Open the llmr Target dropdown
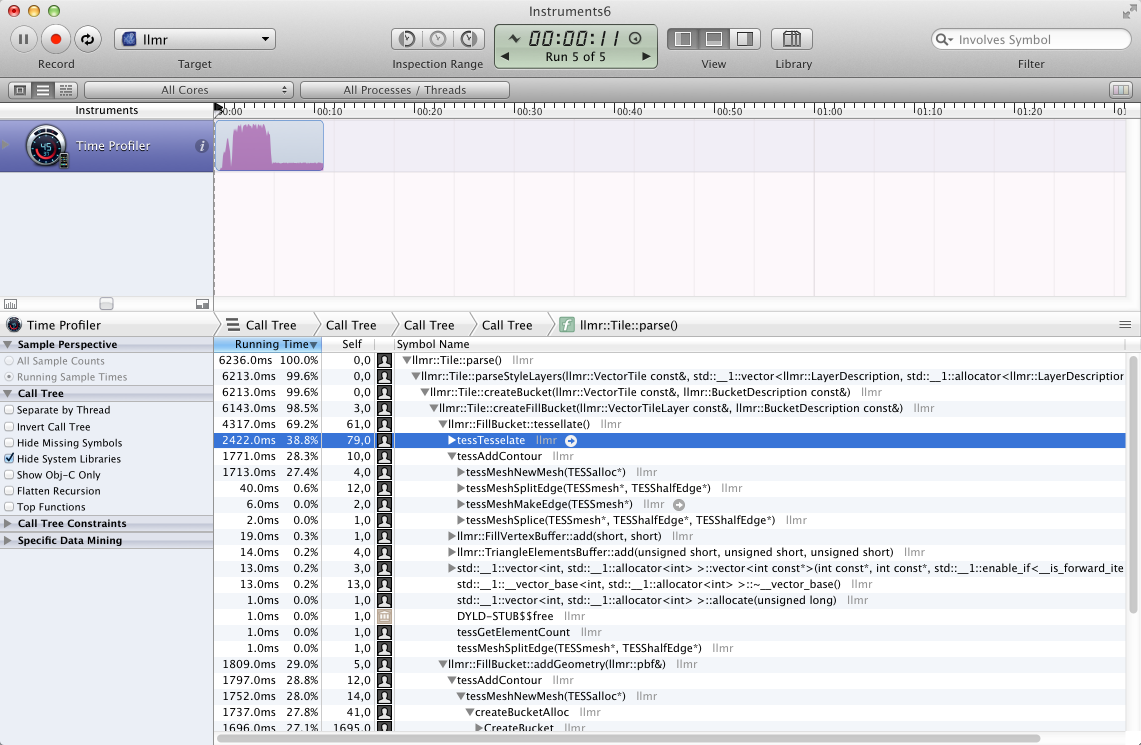 point(195,39)
